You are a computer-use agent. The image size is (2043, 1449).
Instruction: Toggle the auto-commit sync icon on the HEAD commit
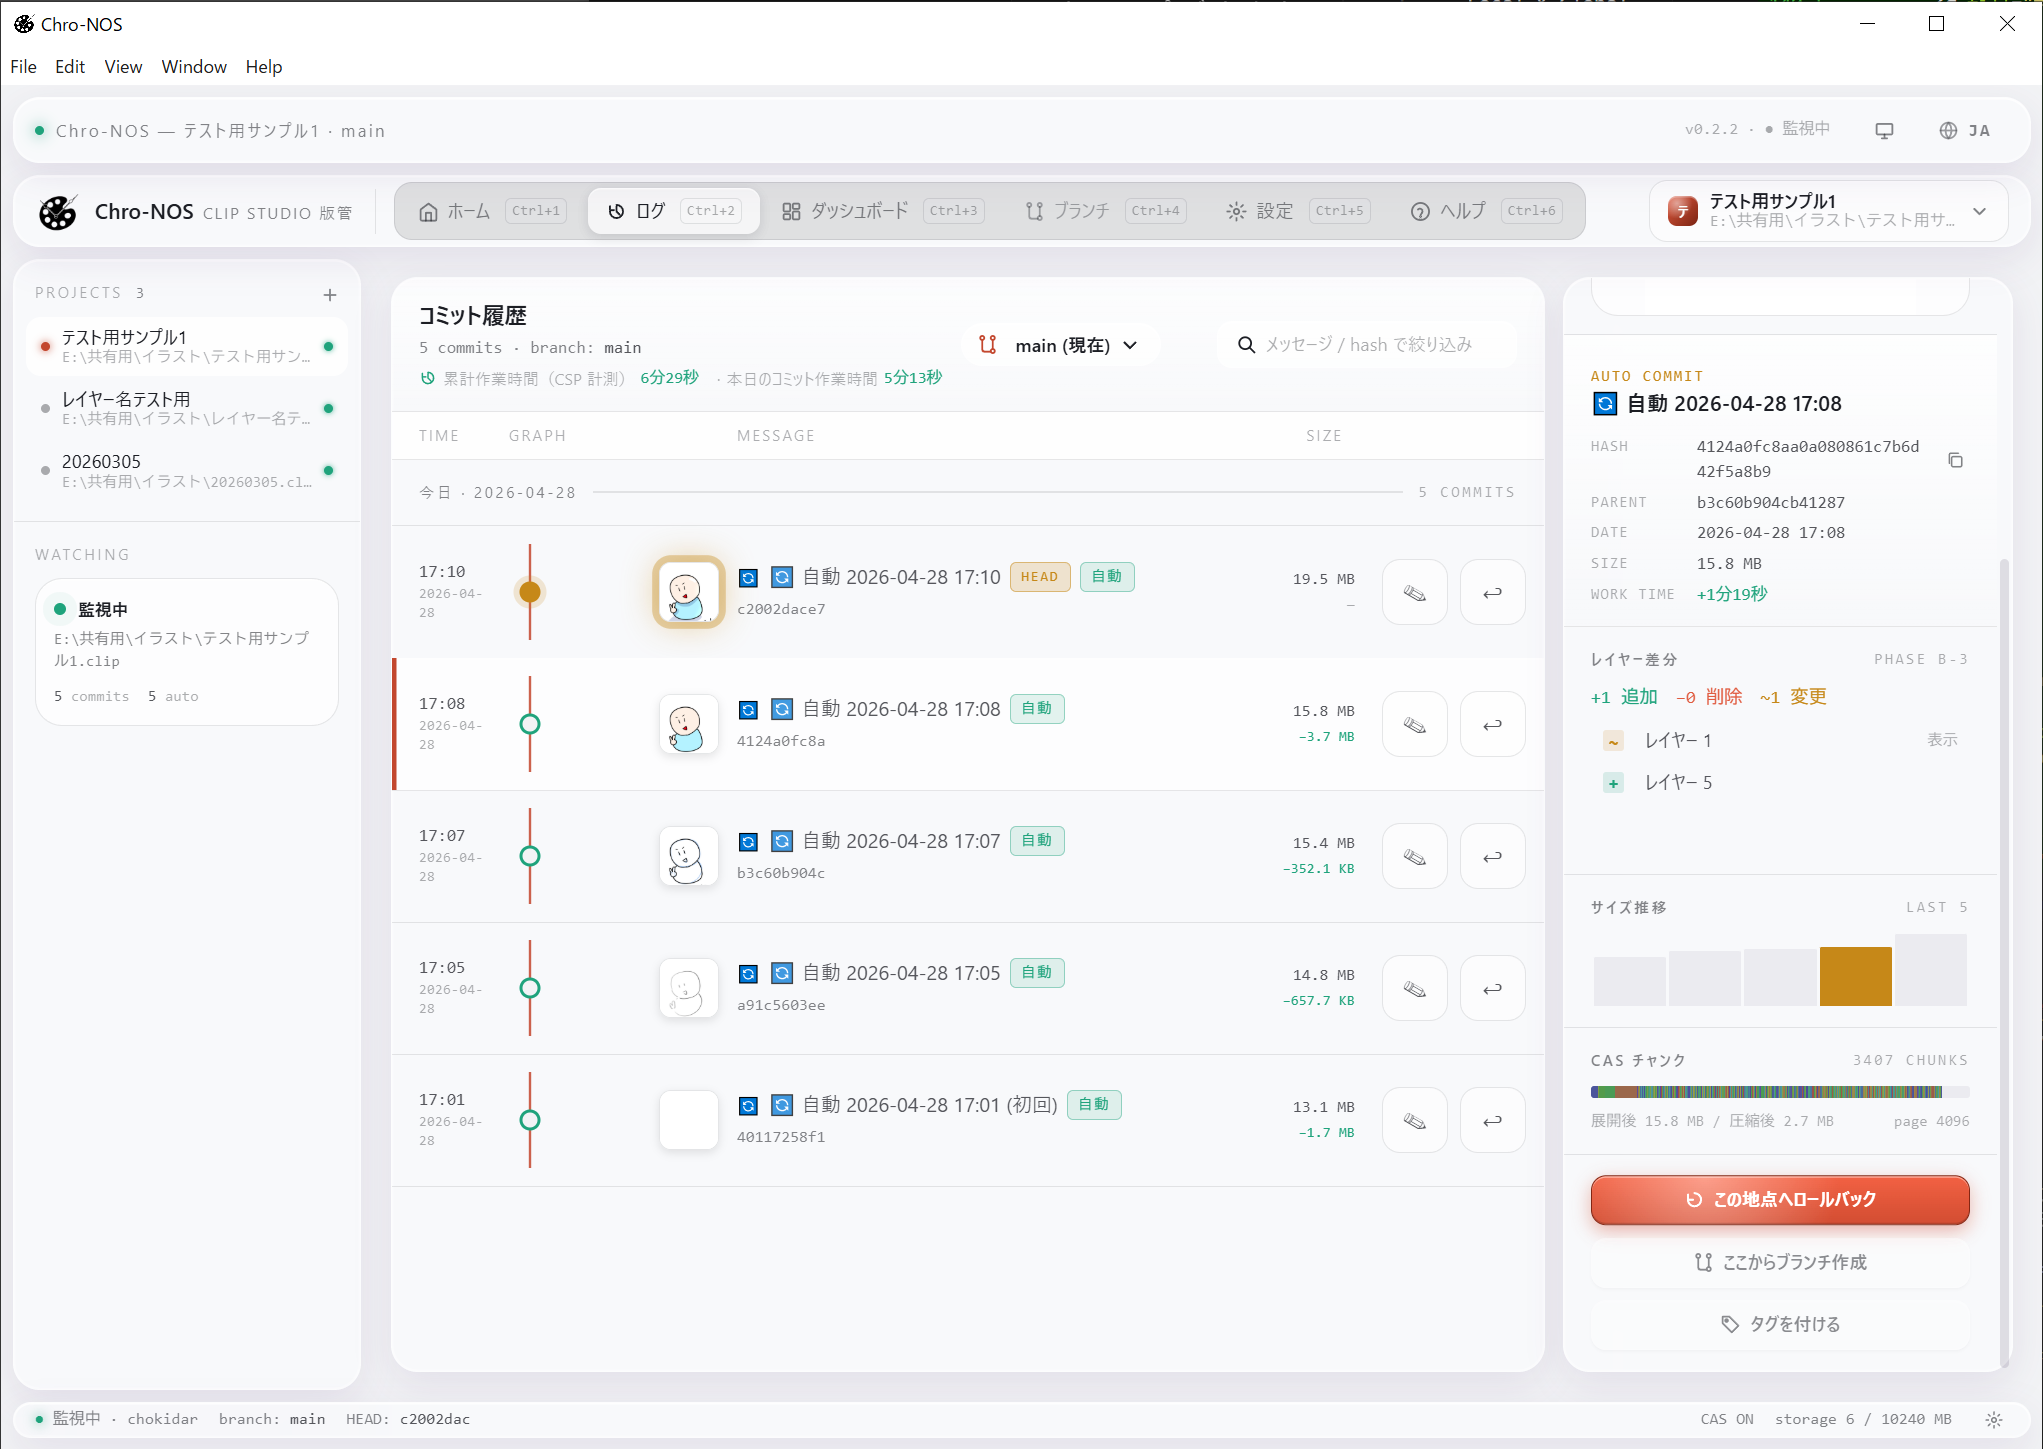pos(748,577)
